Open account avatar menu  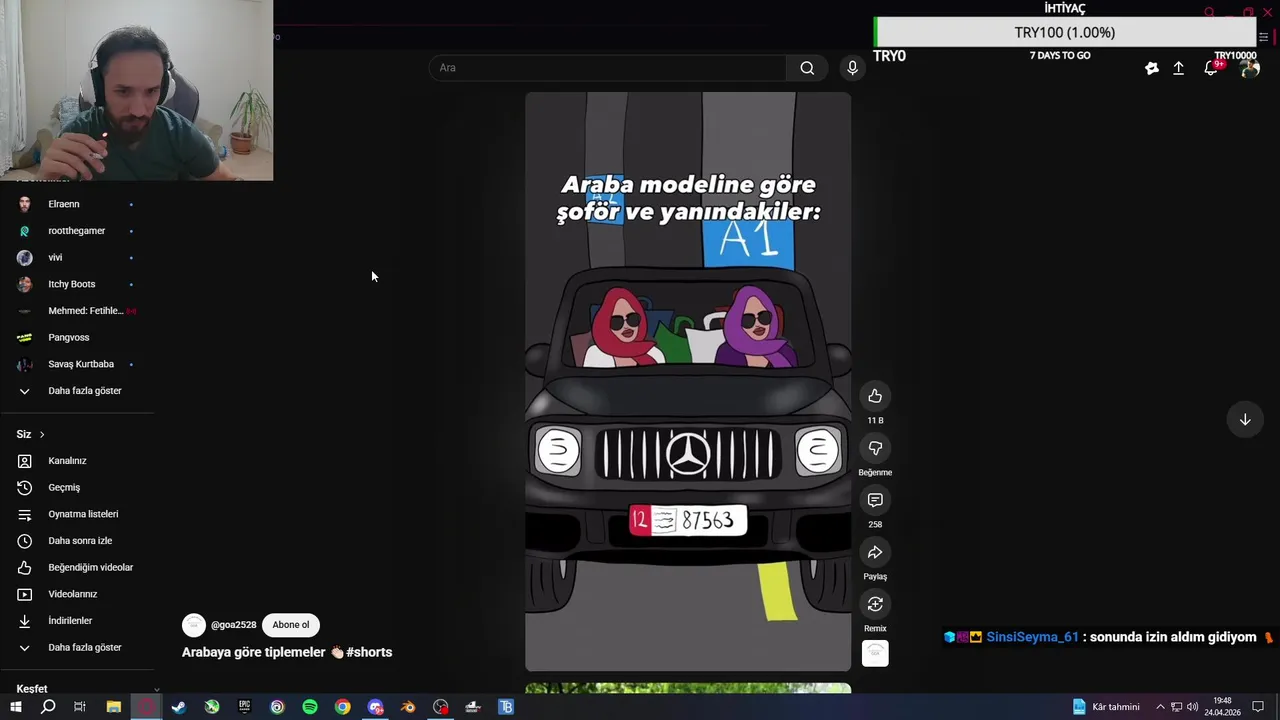tap(1249, 68)
